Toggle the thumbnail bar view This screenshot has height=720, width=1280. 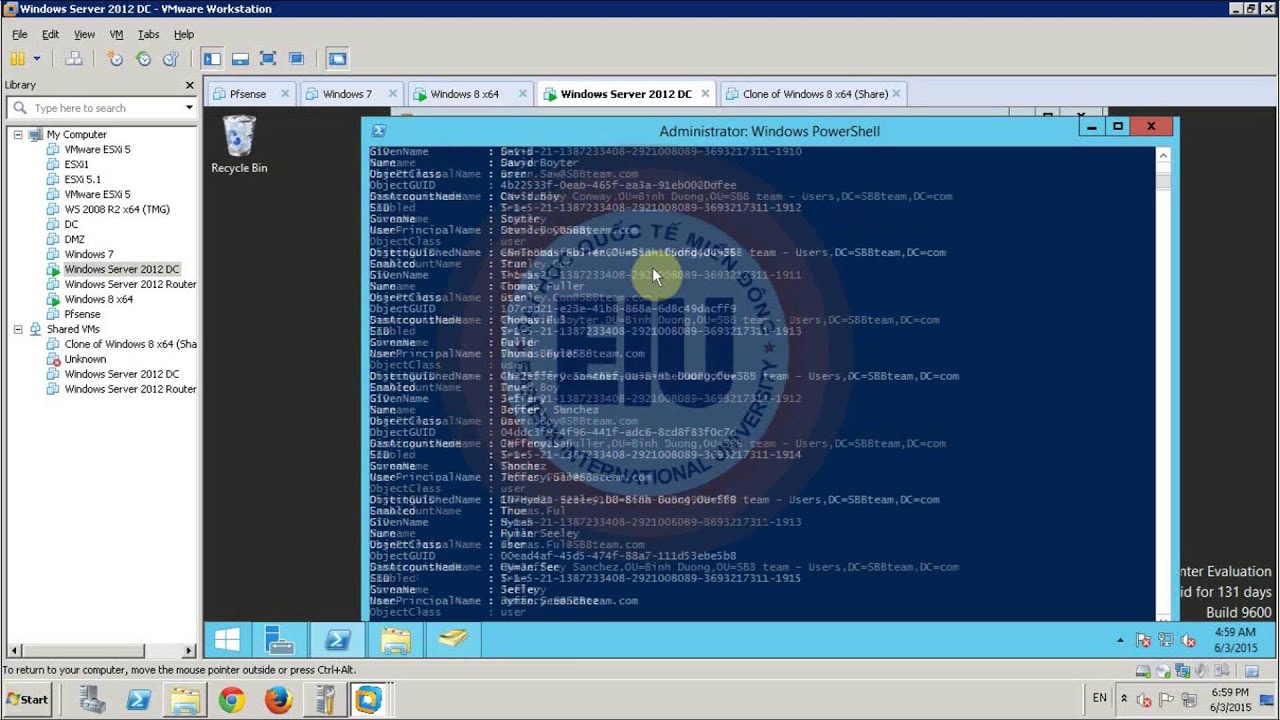coord(240,59)
